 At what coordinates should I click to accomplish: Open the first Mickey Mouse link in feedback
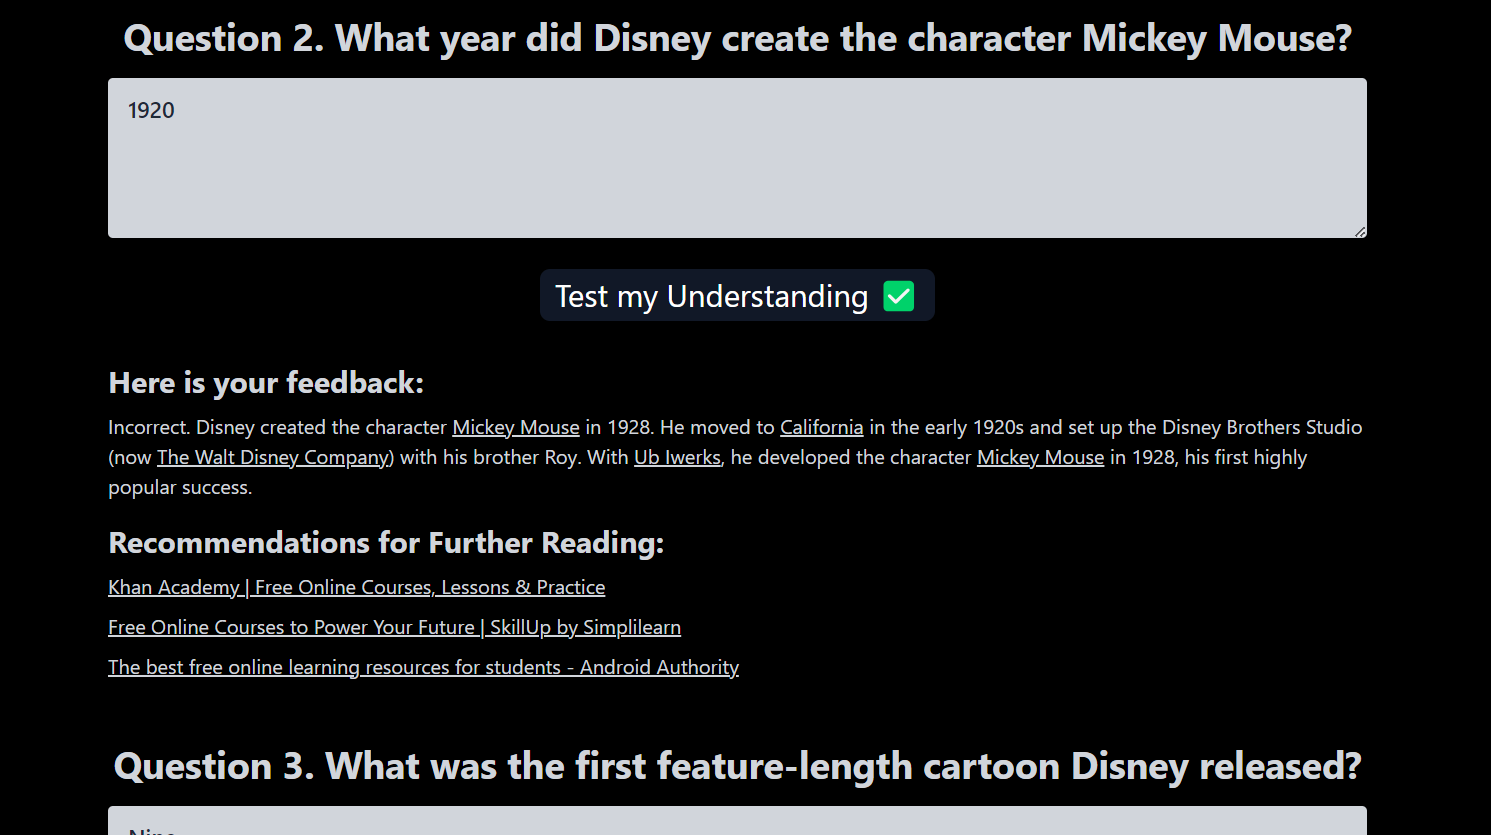tap(516, 427)
